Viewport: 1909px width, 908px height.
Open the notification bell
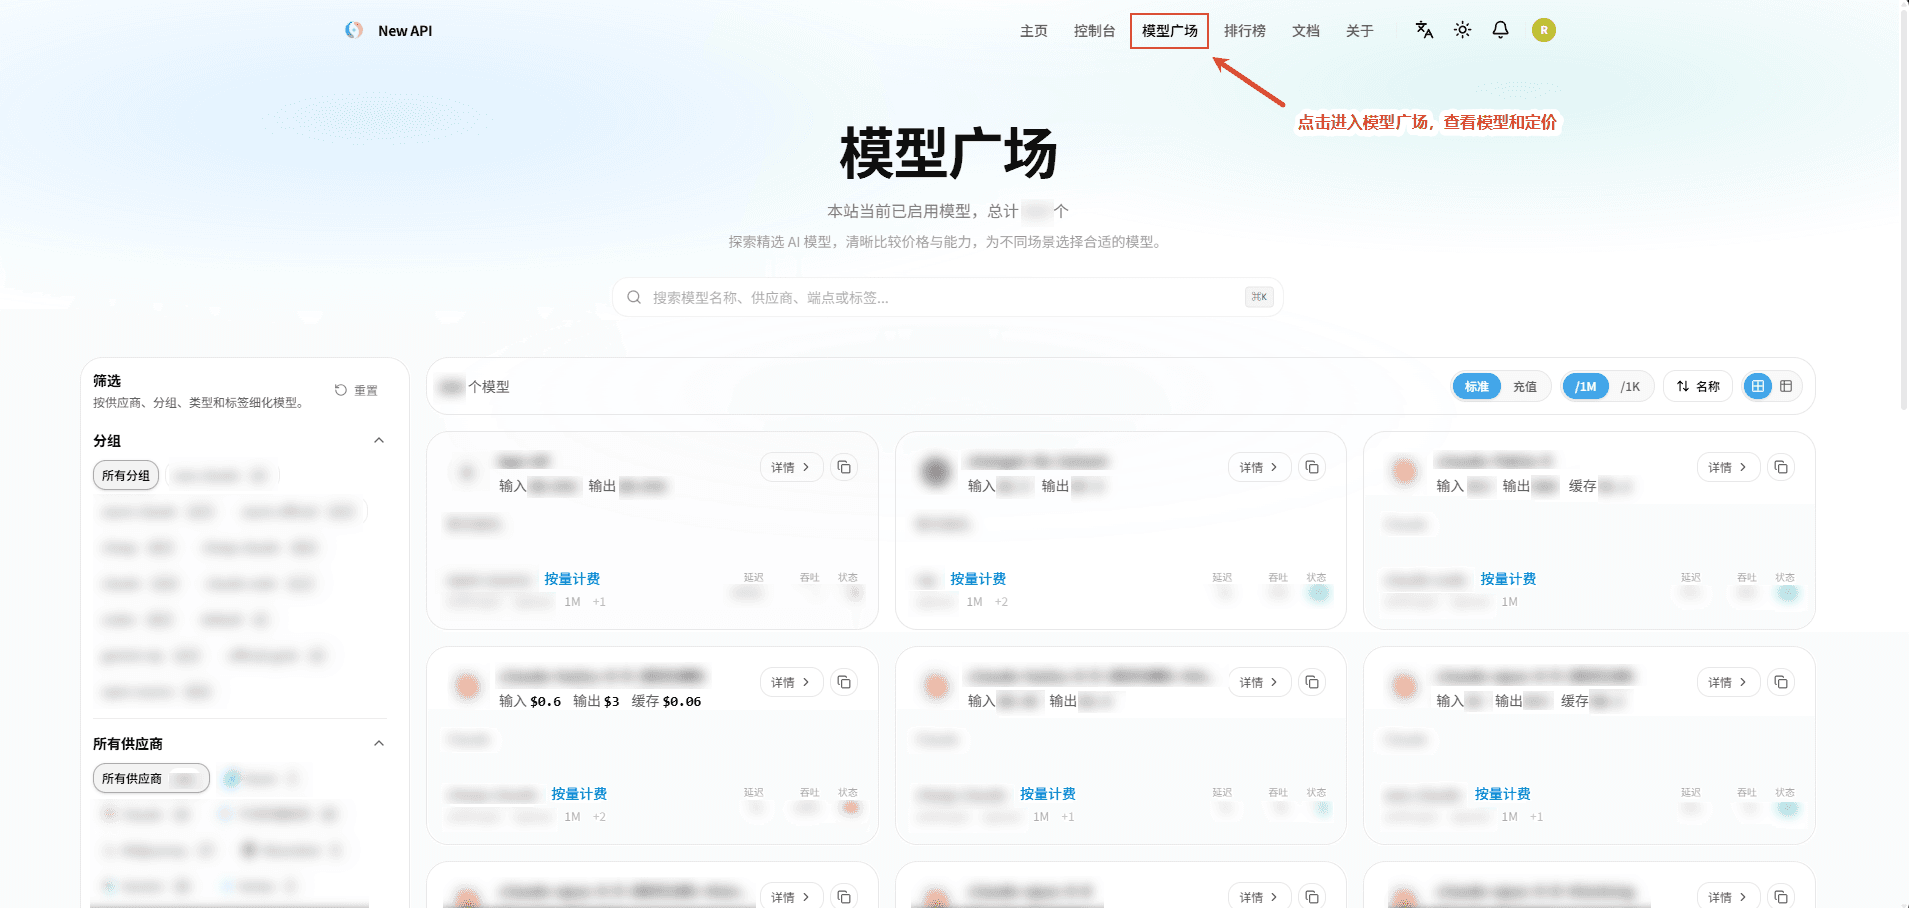pos(1501,30)
